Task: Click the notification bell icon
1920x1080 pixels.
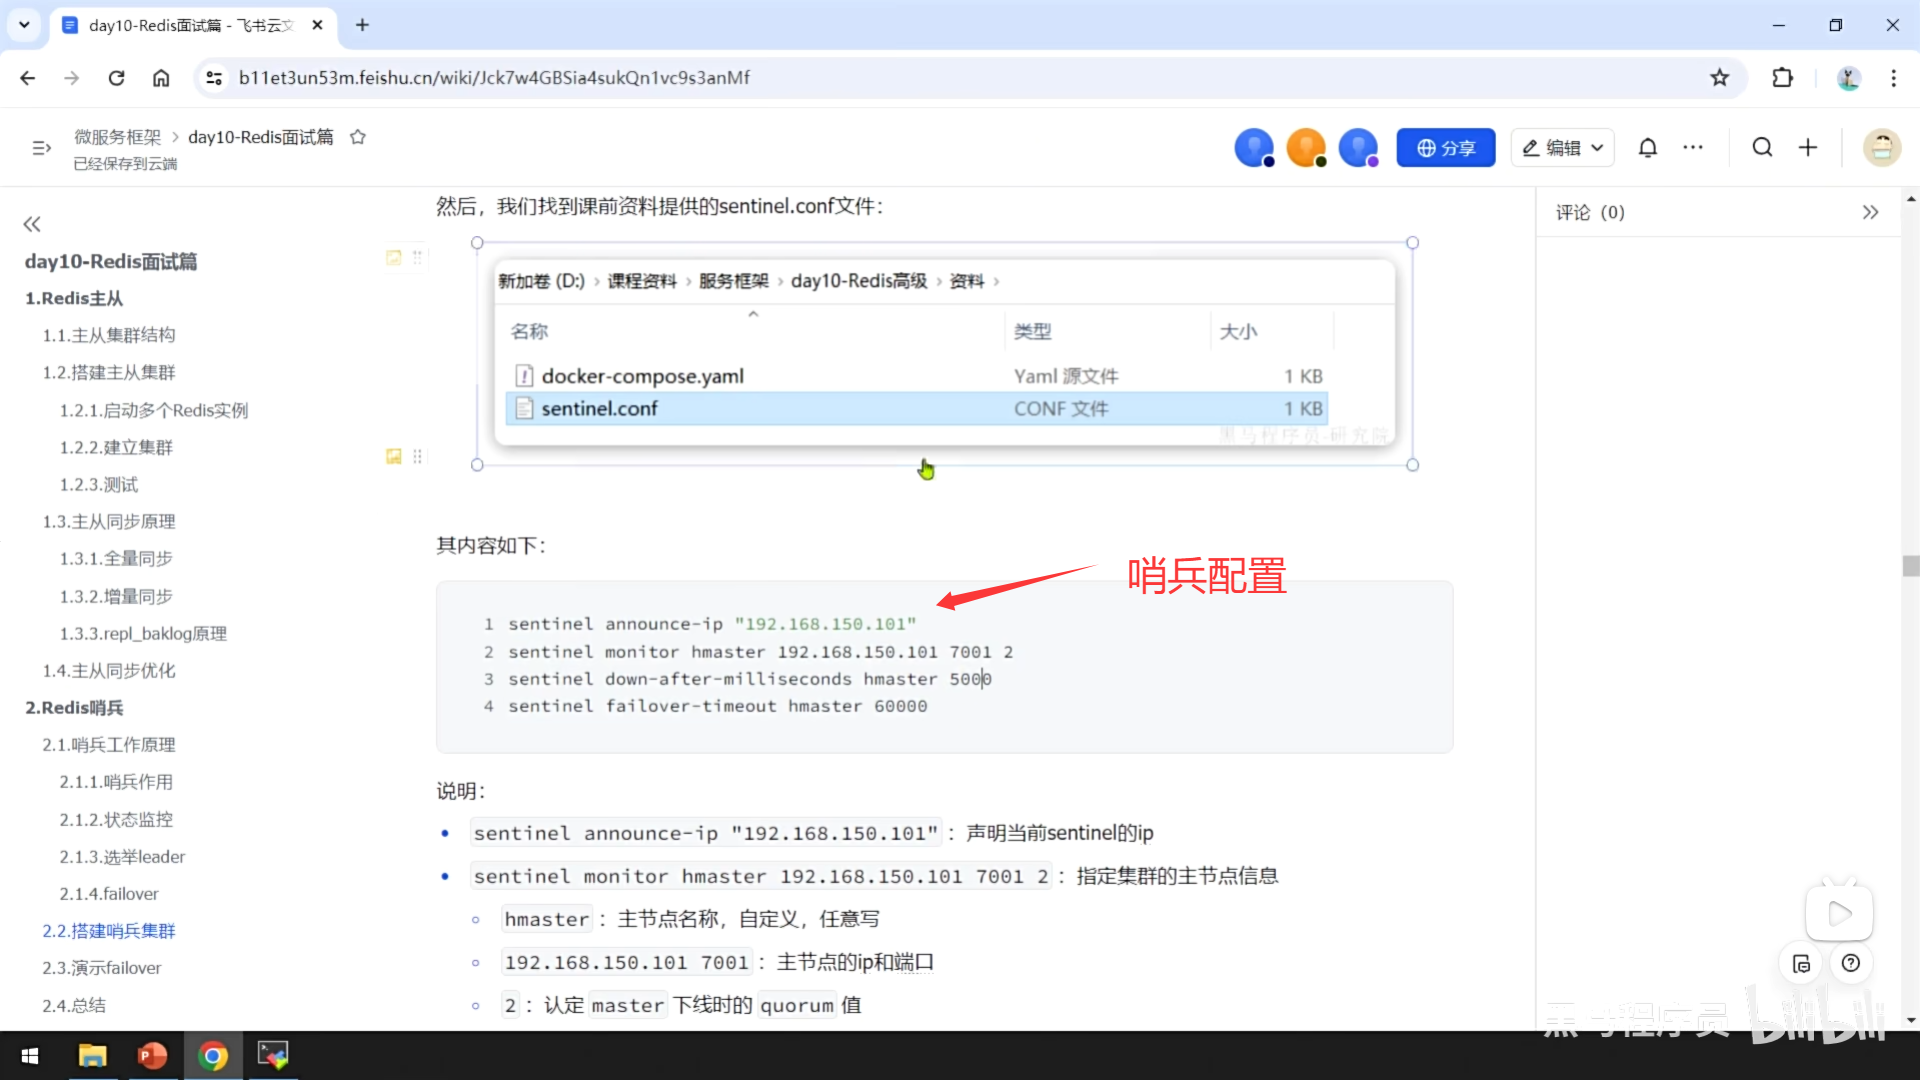Action: pyautogui.click(x=1647, y=148)
